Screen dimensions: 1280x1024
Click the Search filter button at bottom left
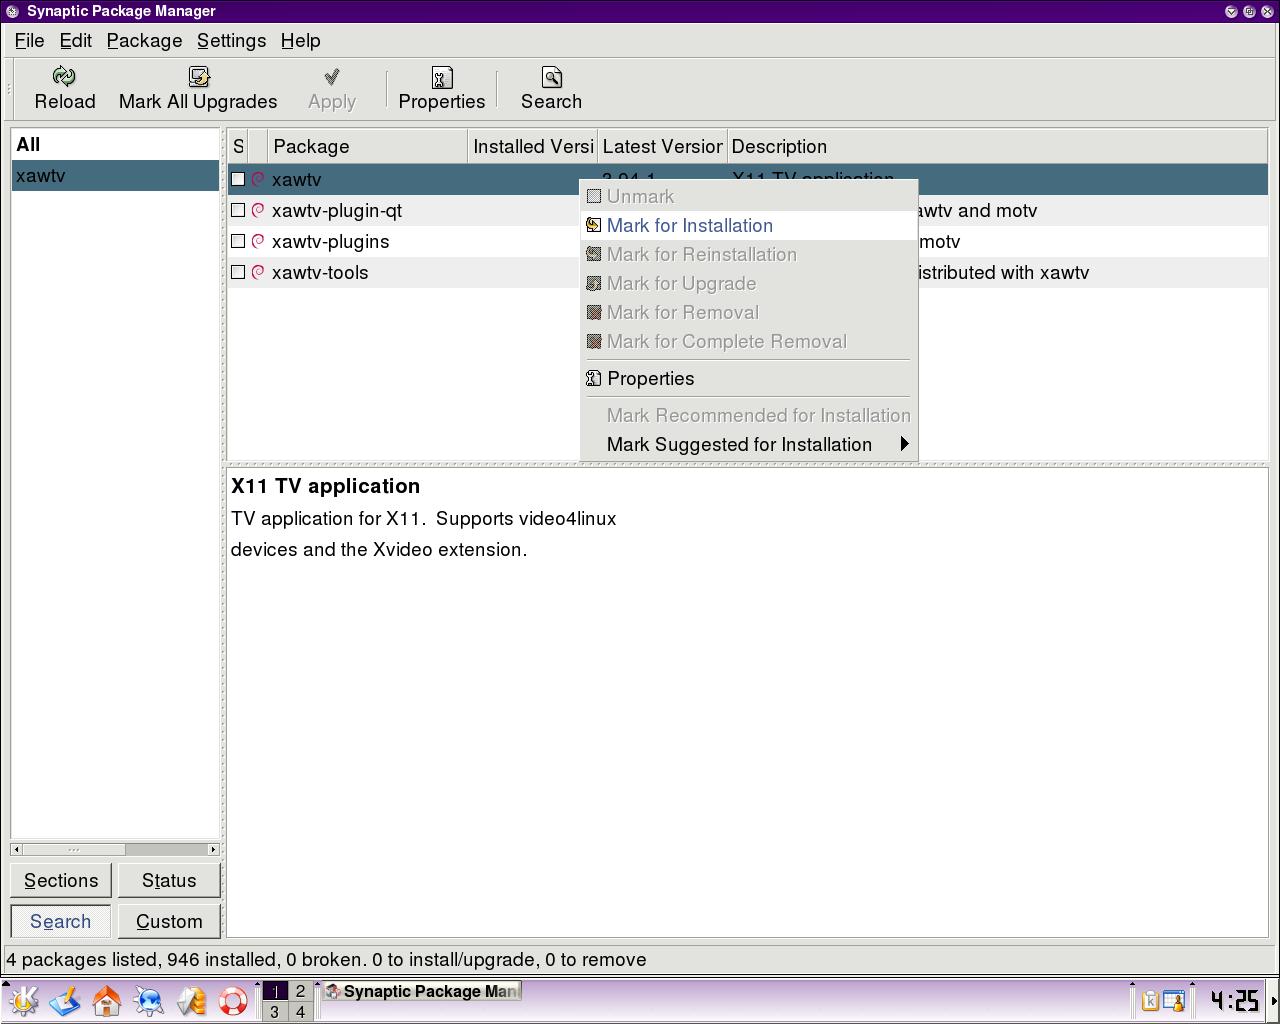pos(61,921)
